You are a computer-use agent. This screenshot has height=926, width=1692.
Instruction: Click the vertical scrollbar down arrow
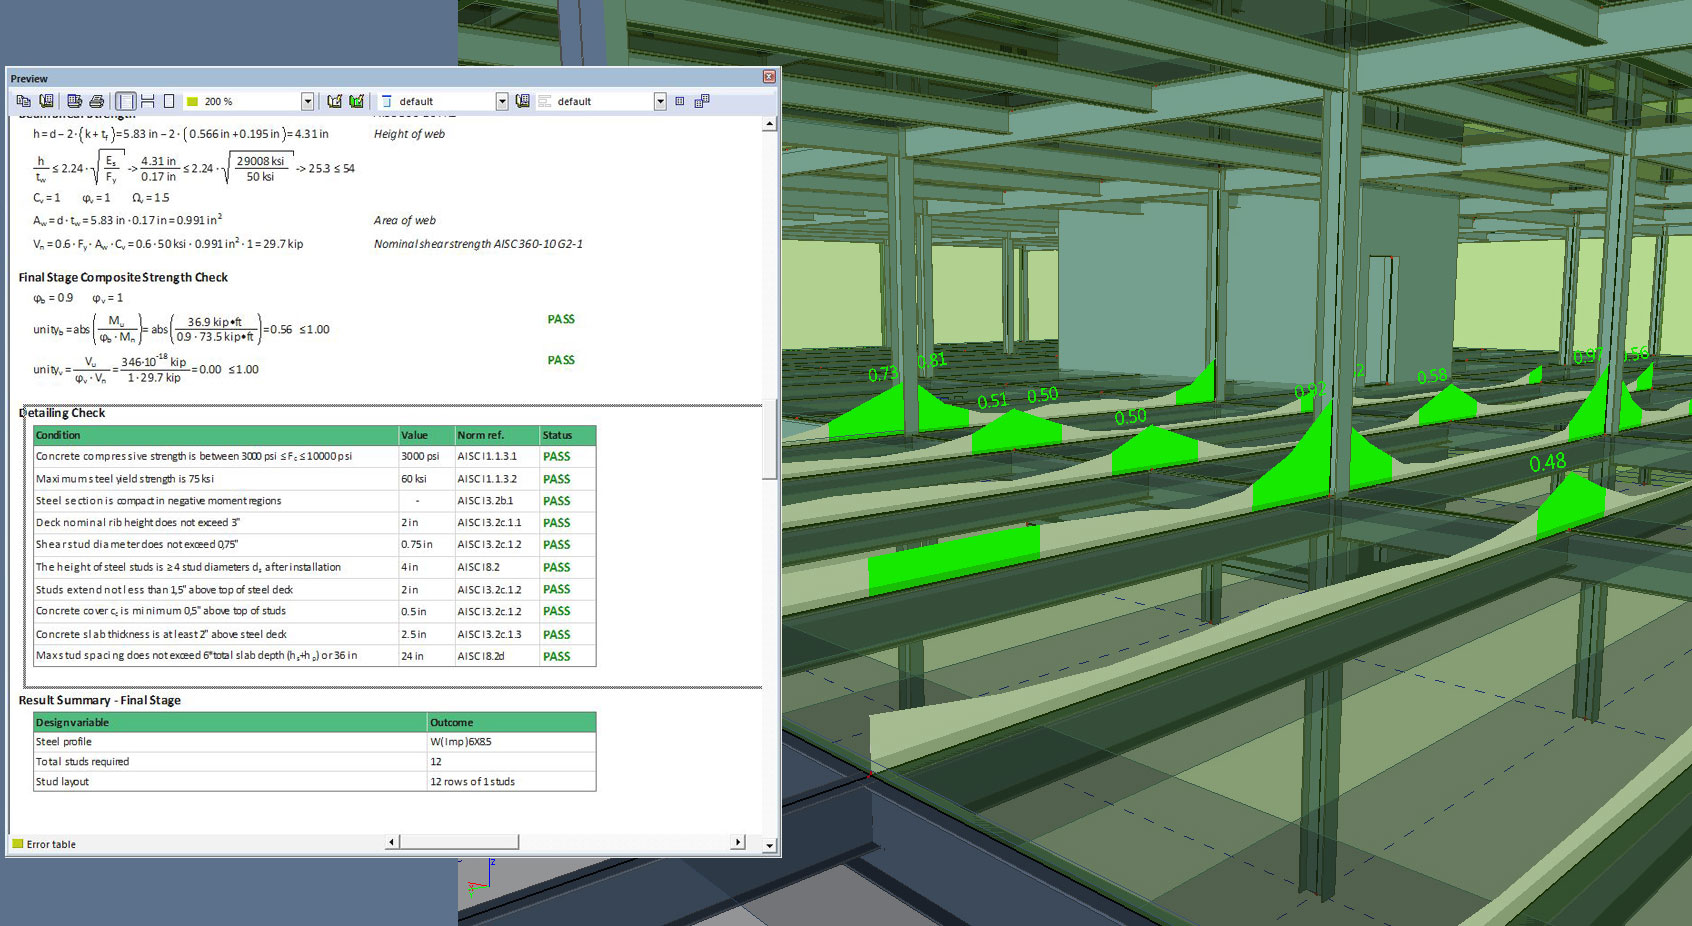[x=769, y=845]
